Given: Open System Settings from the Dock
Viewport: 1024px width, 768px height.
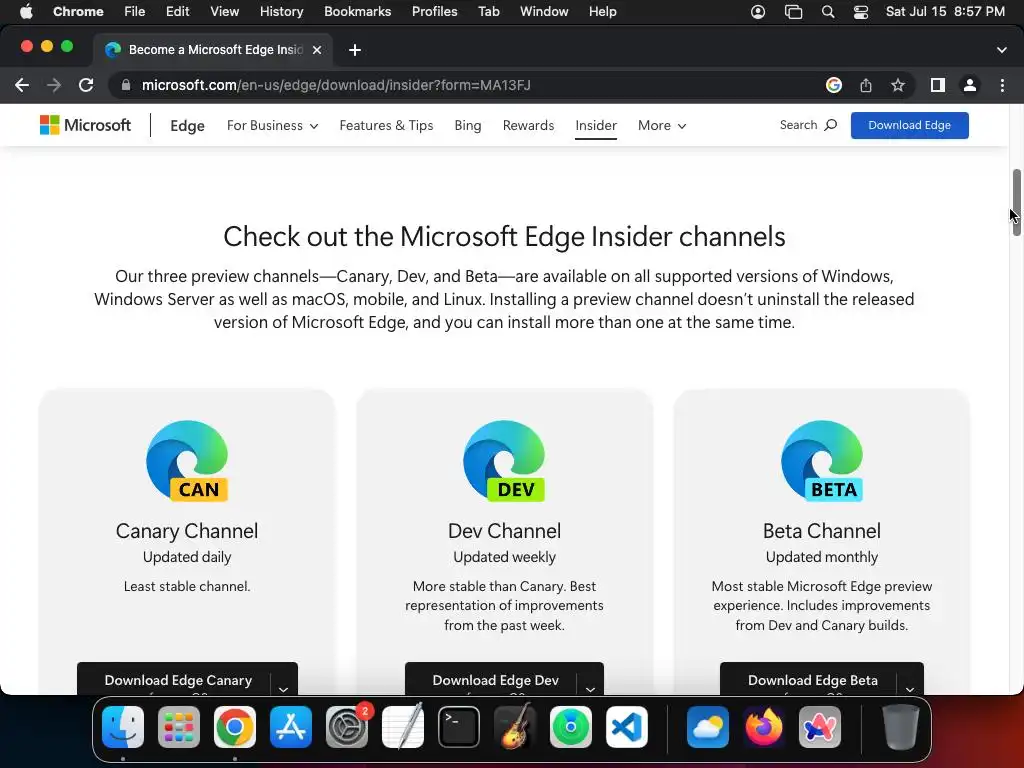Looking at the screenshot, I should 347,727.
